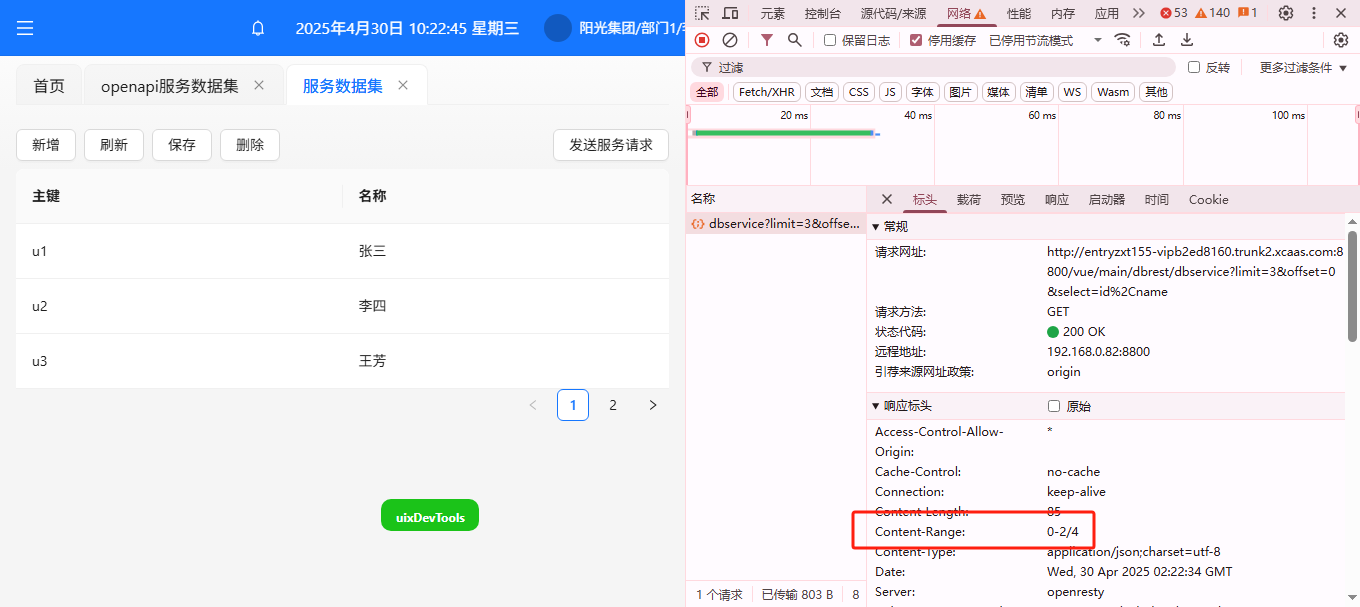Click the network filter text field
The width and height of the screenshot is (1360, 607).
point(933,67)
